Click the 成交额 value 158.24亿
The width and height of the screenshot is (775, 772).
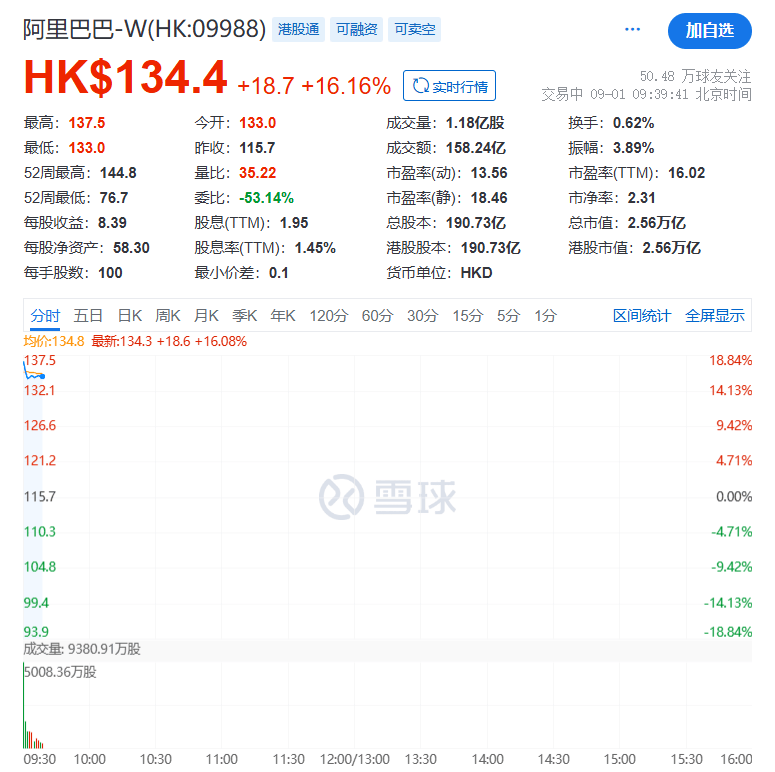tap(475, 148)
